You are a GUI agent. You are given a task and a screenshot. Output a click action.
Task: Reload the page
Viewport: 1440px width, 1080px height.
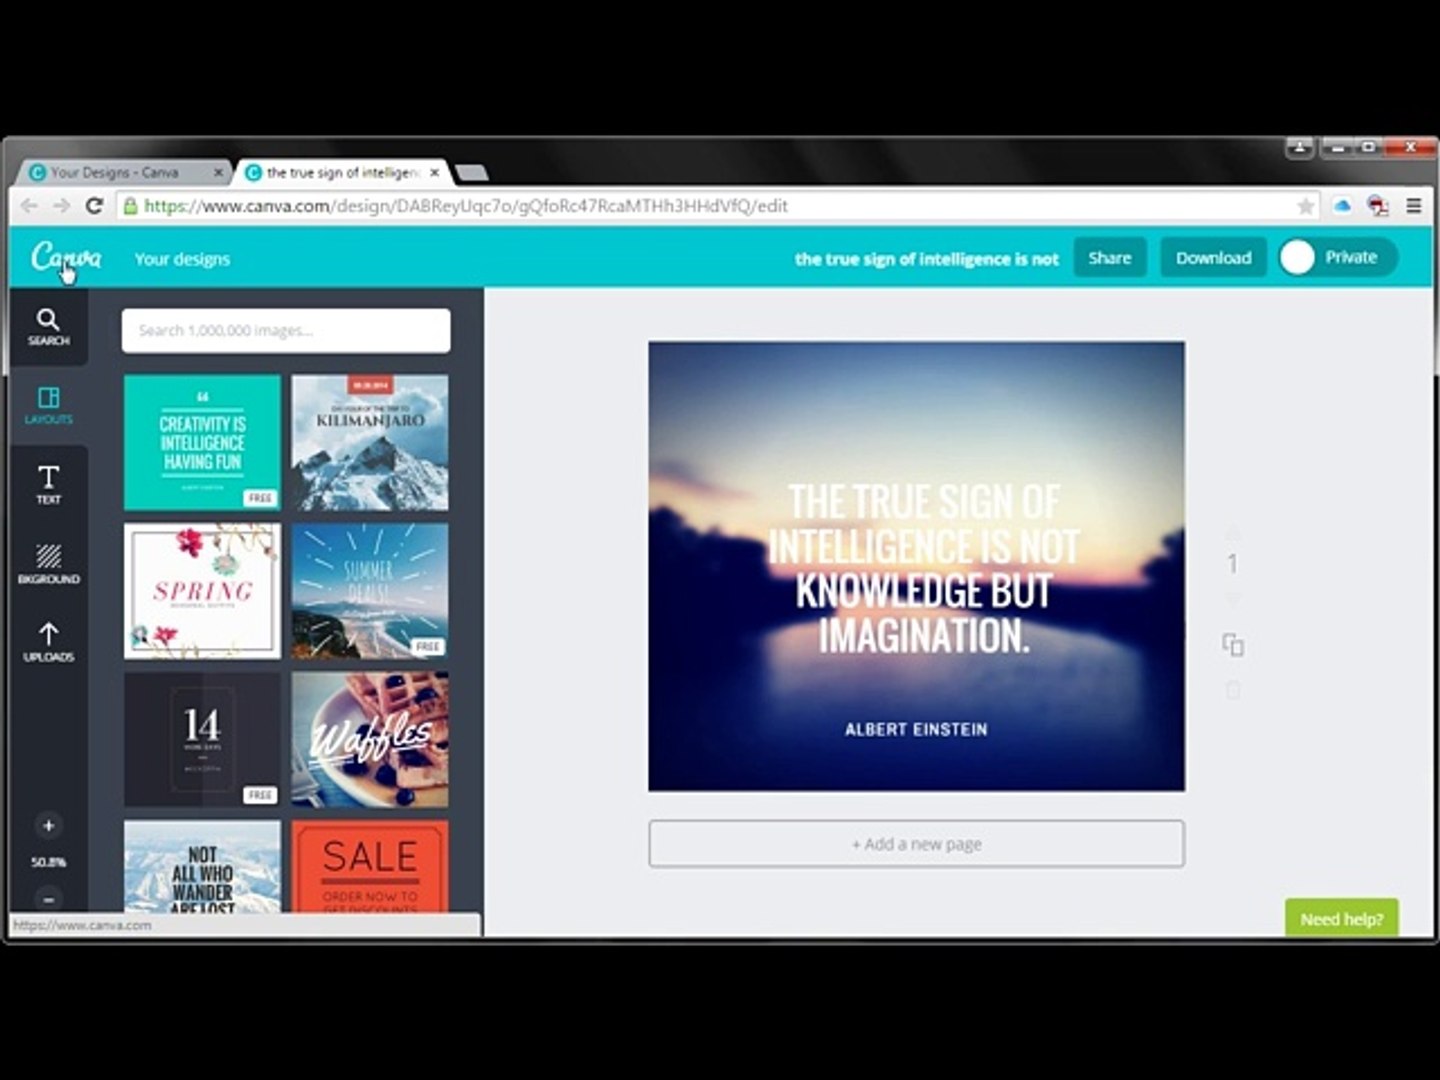pos(94,206)
